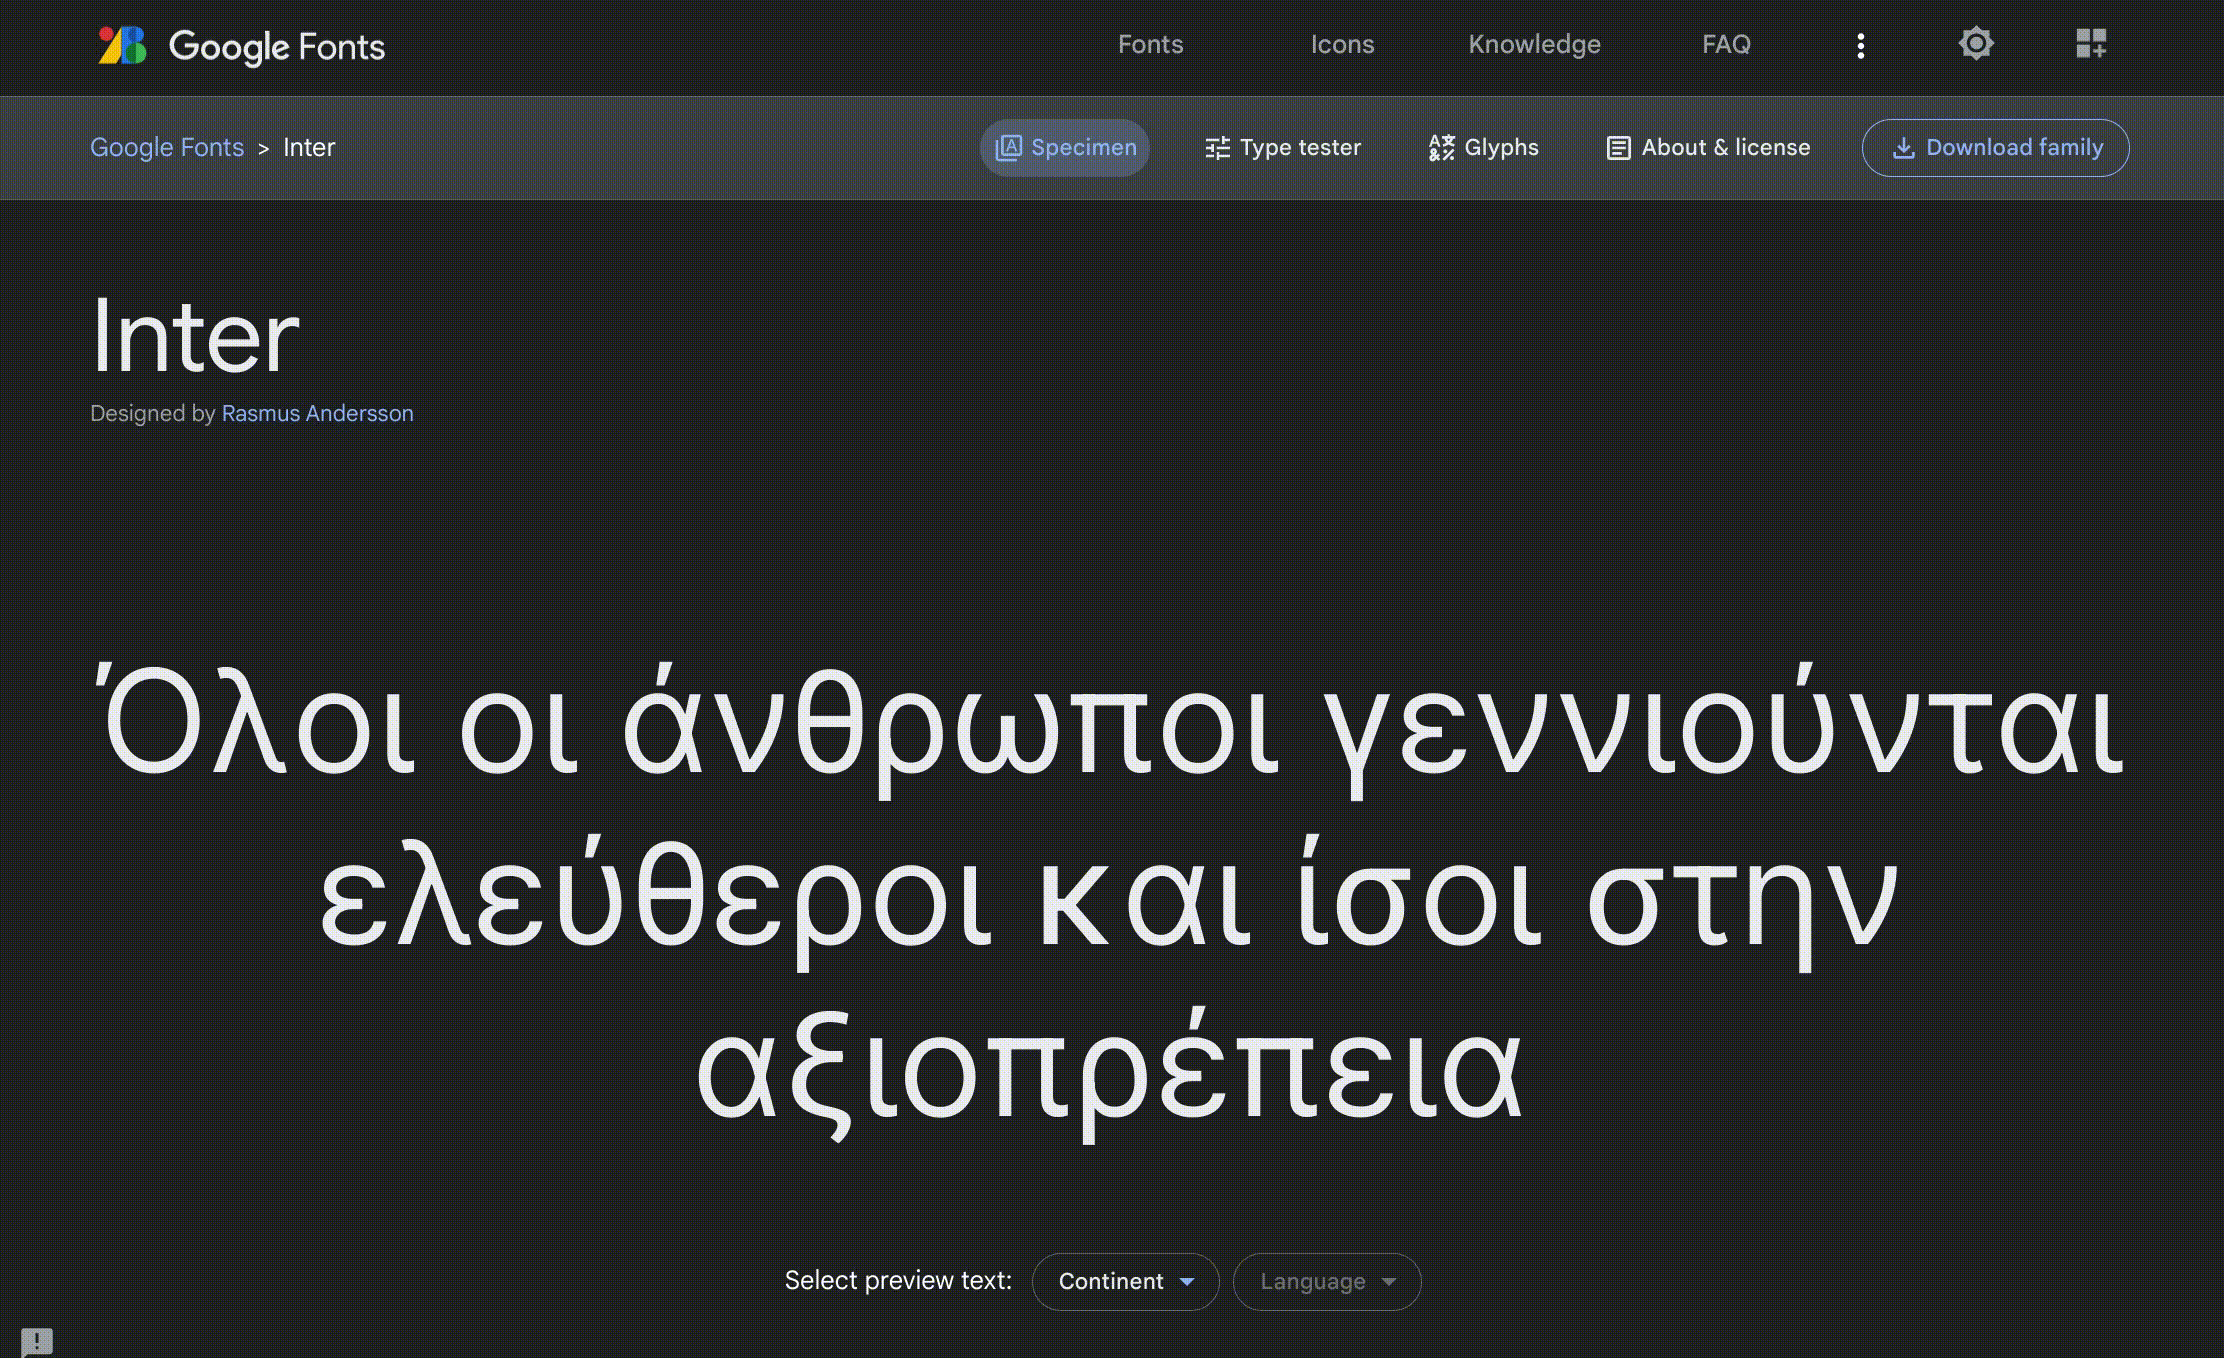Expand the Continent dropdown
Screen dimensions: 2224x1358
1110,1281
